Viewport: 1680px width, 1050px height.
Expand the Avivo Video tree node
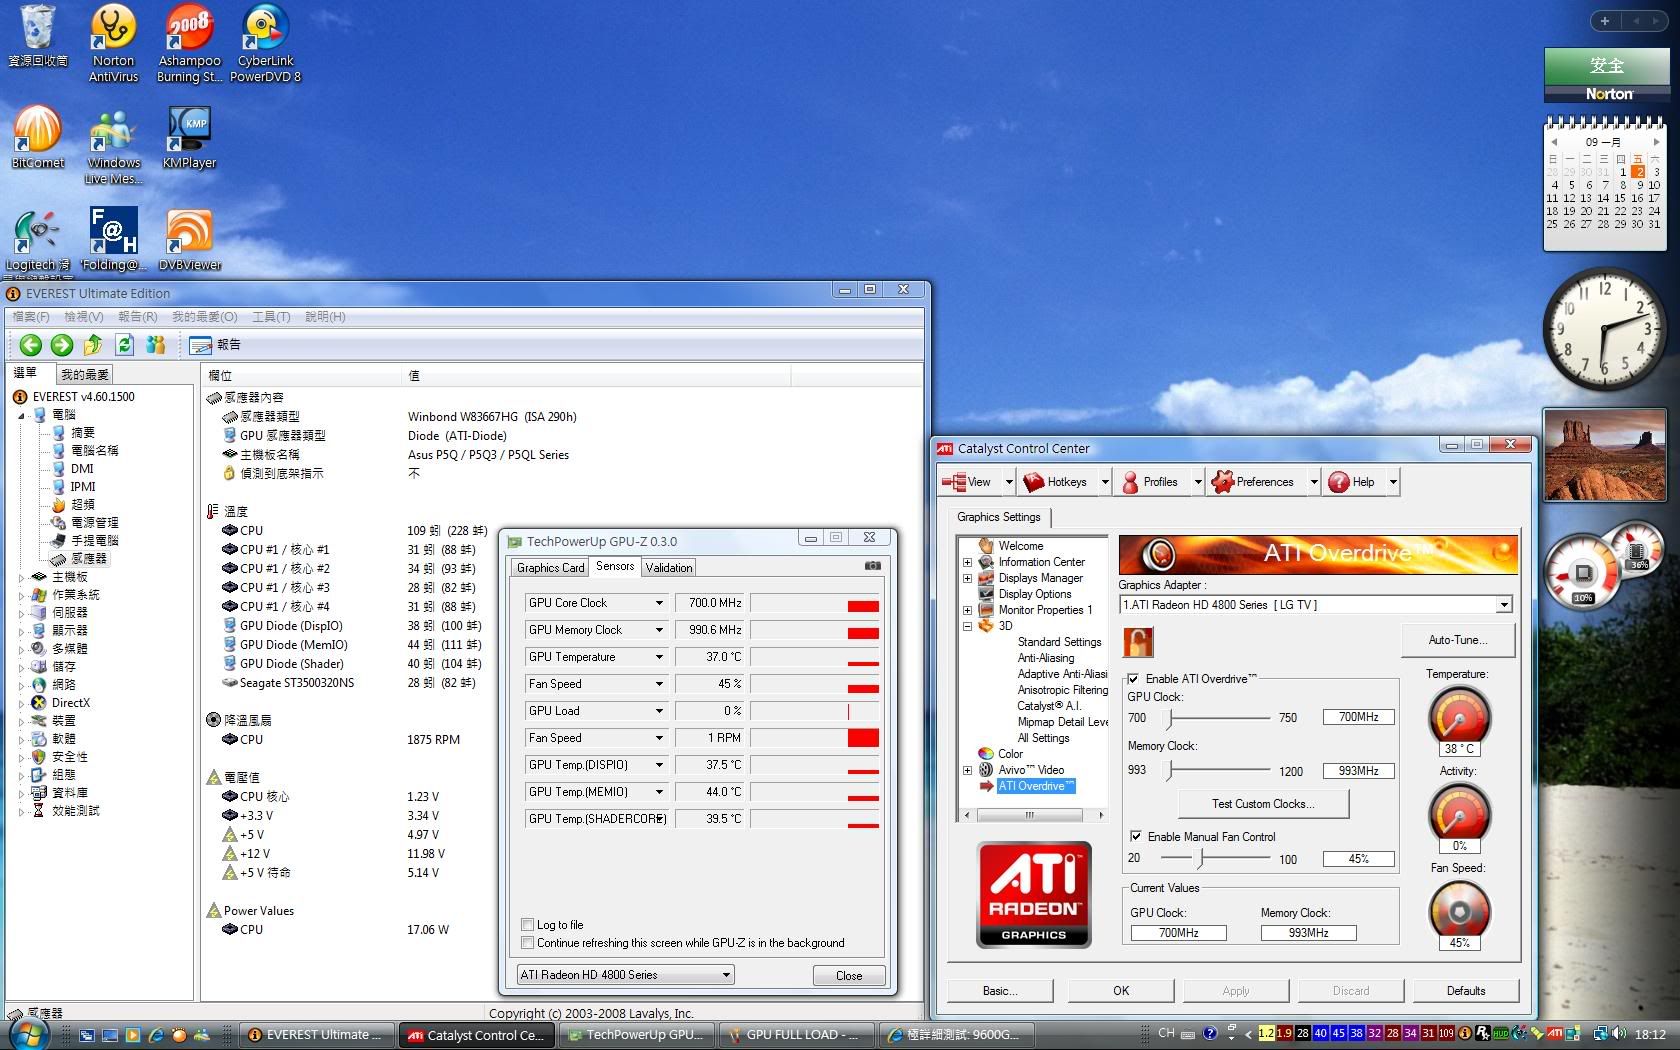coord(967,770)
